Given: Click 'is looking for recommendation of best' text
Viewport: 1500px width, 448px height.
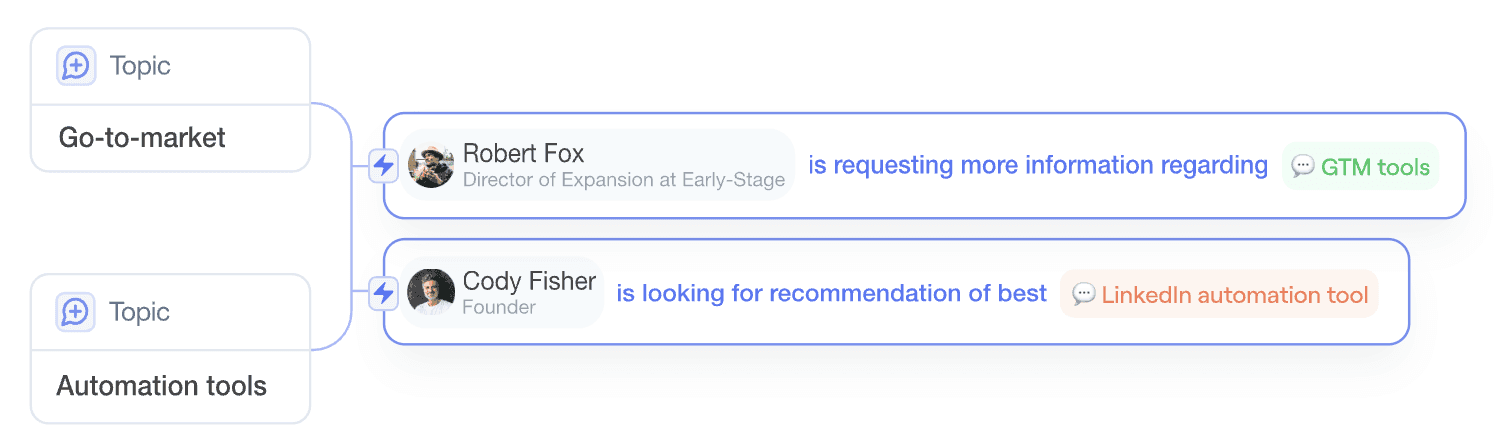Looking at the screenshot, I should point(831,293).
